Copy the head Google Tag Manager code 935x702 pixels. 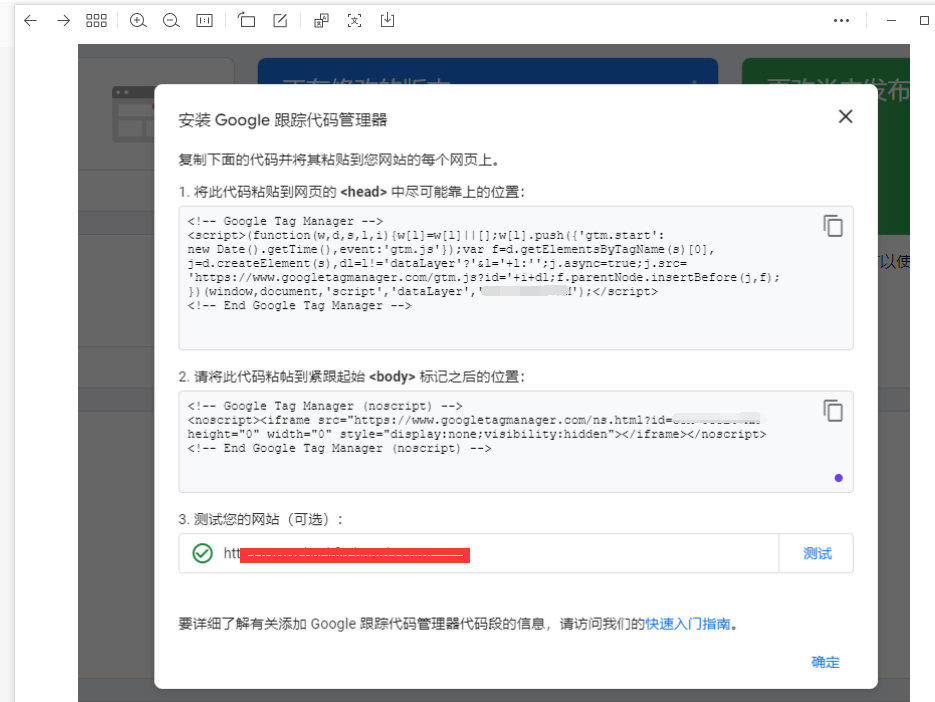[x=833, y=226]
